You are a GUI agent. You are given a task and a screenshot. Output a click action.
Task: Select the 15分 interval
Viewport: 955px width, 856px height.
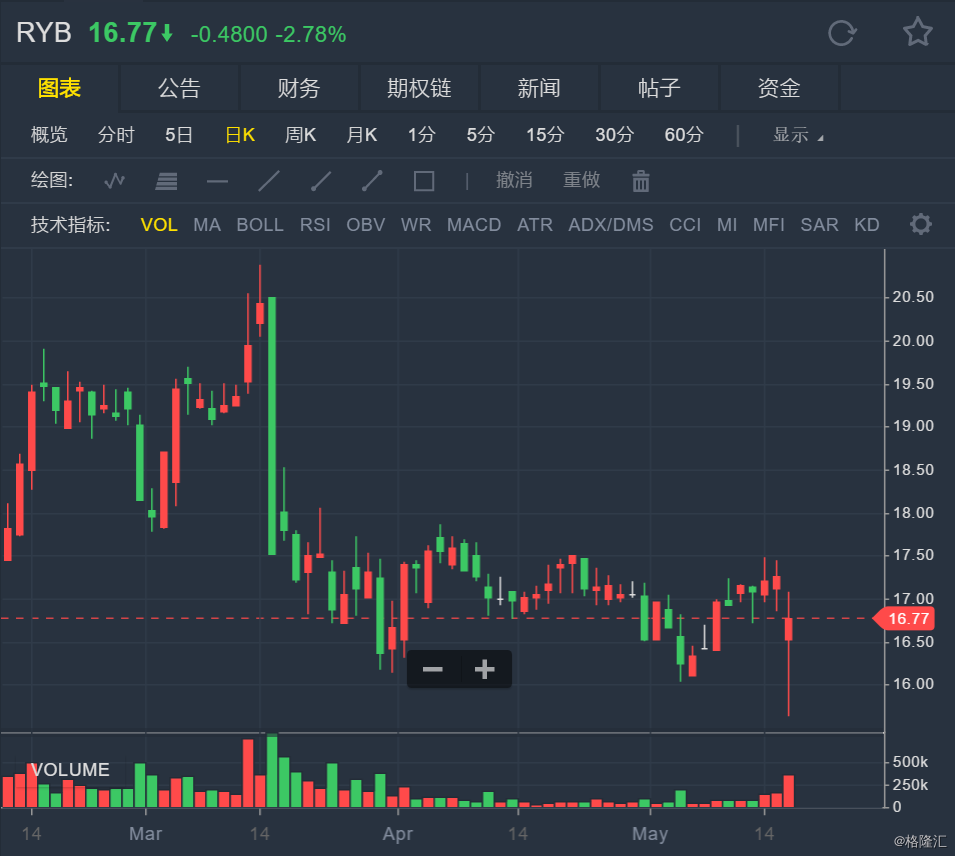(545, 135)
